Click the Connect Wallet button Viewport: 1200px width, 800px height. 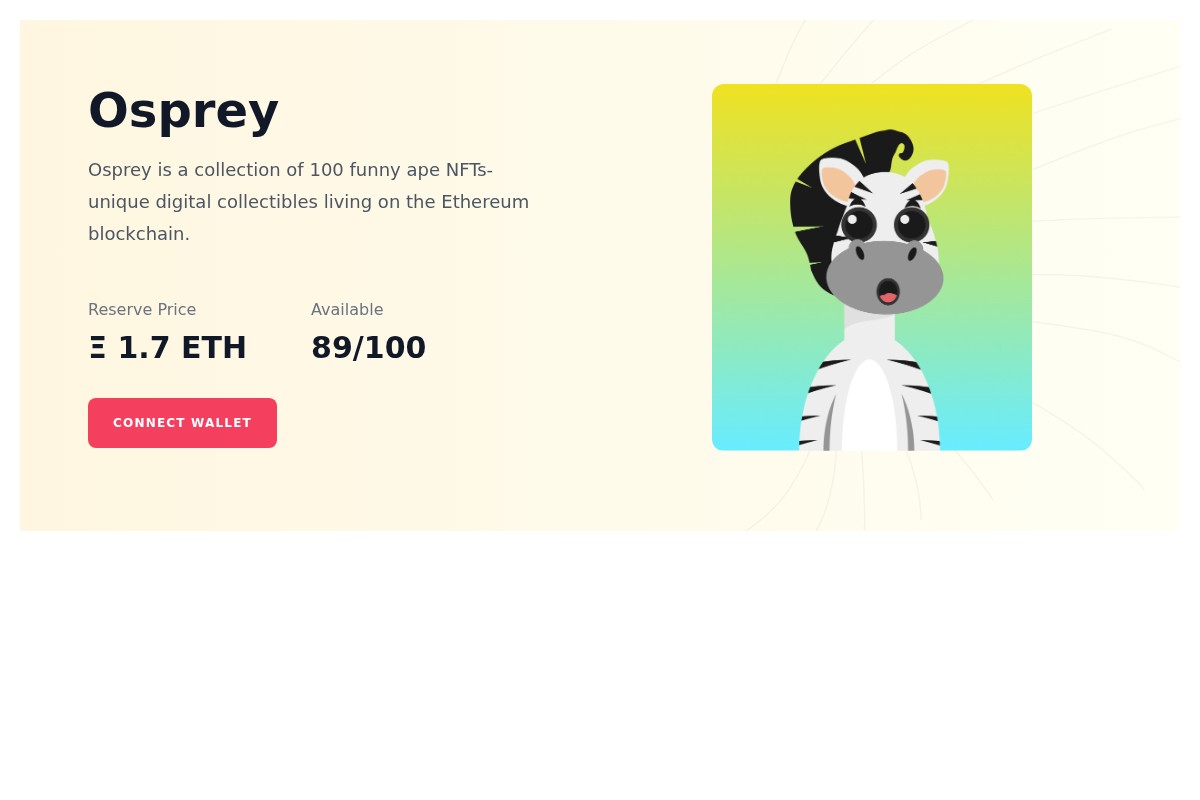(x=182, y=423)
